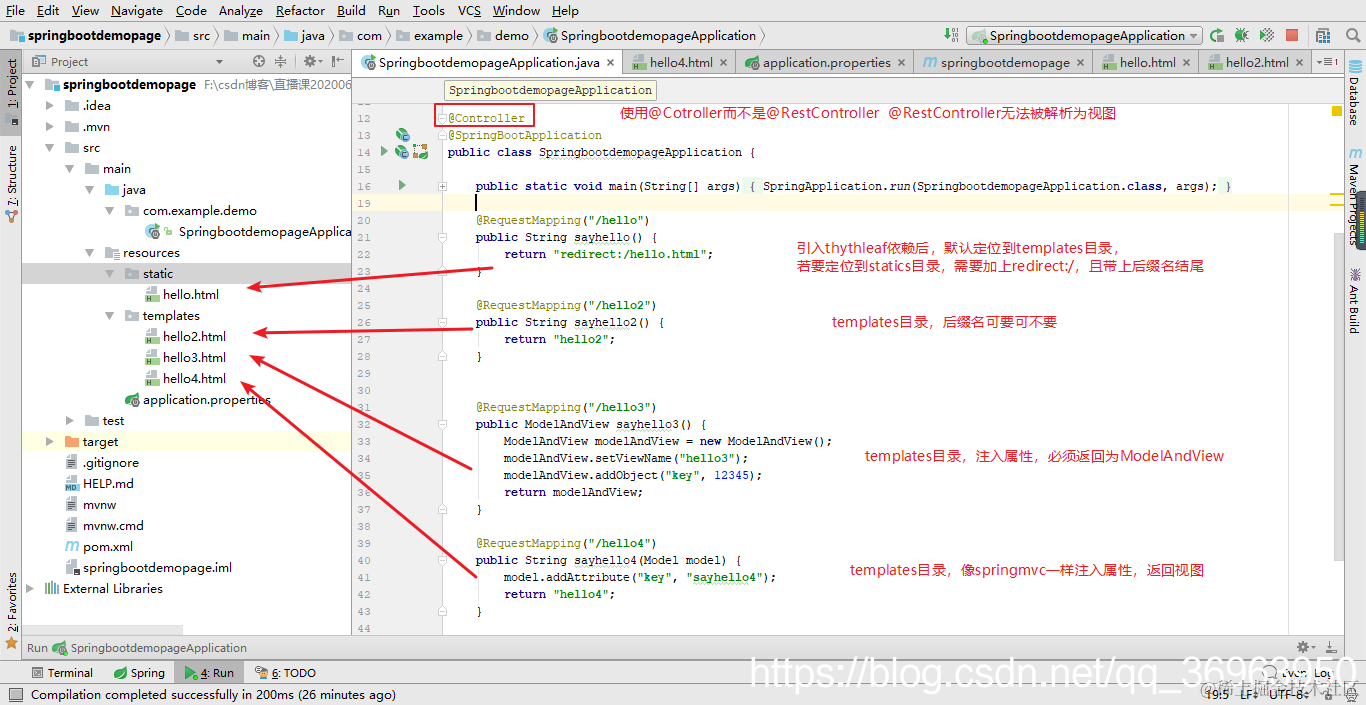This screenshot has height=705, width=1366.
Task: Click Scroll from Source target icon
Action: tap(258, 62)
